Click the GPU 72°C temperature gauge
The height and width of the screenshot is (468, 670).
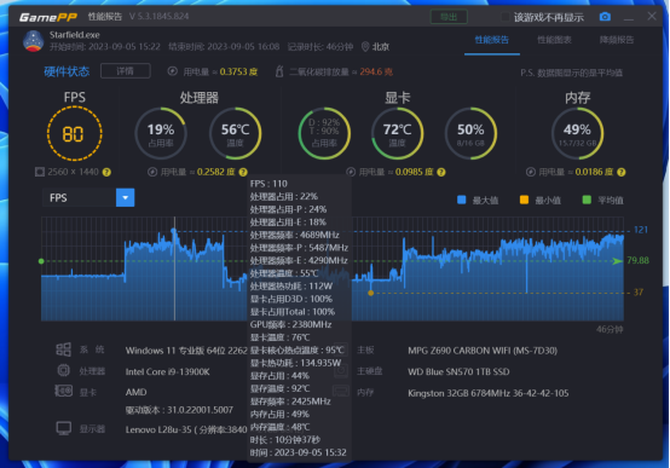[397, 133]
